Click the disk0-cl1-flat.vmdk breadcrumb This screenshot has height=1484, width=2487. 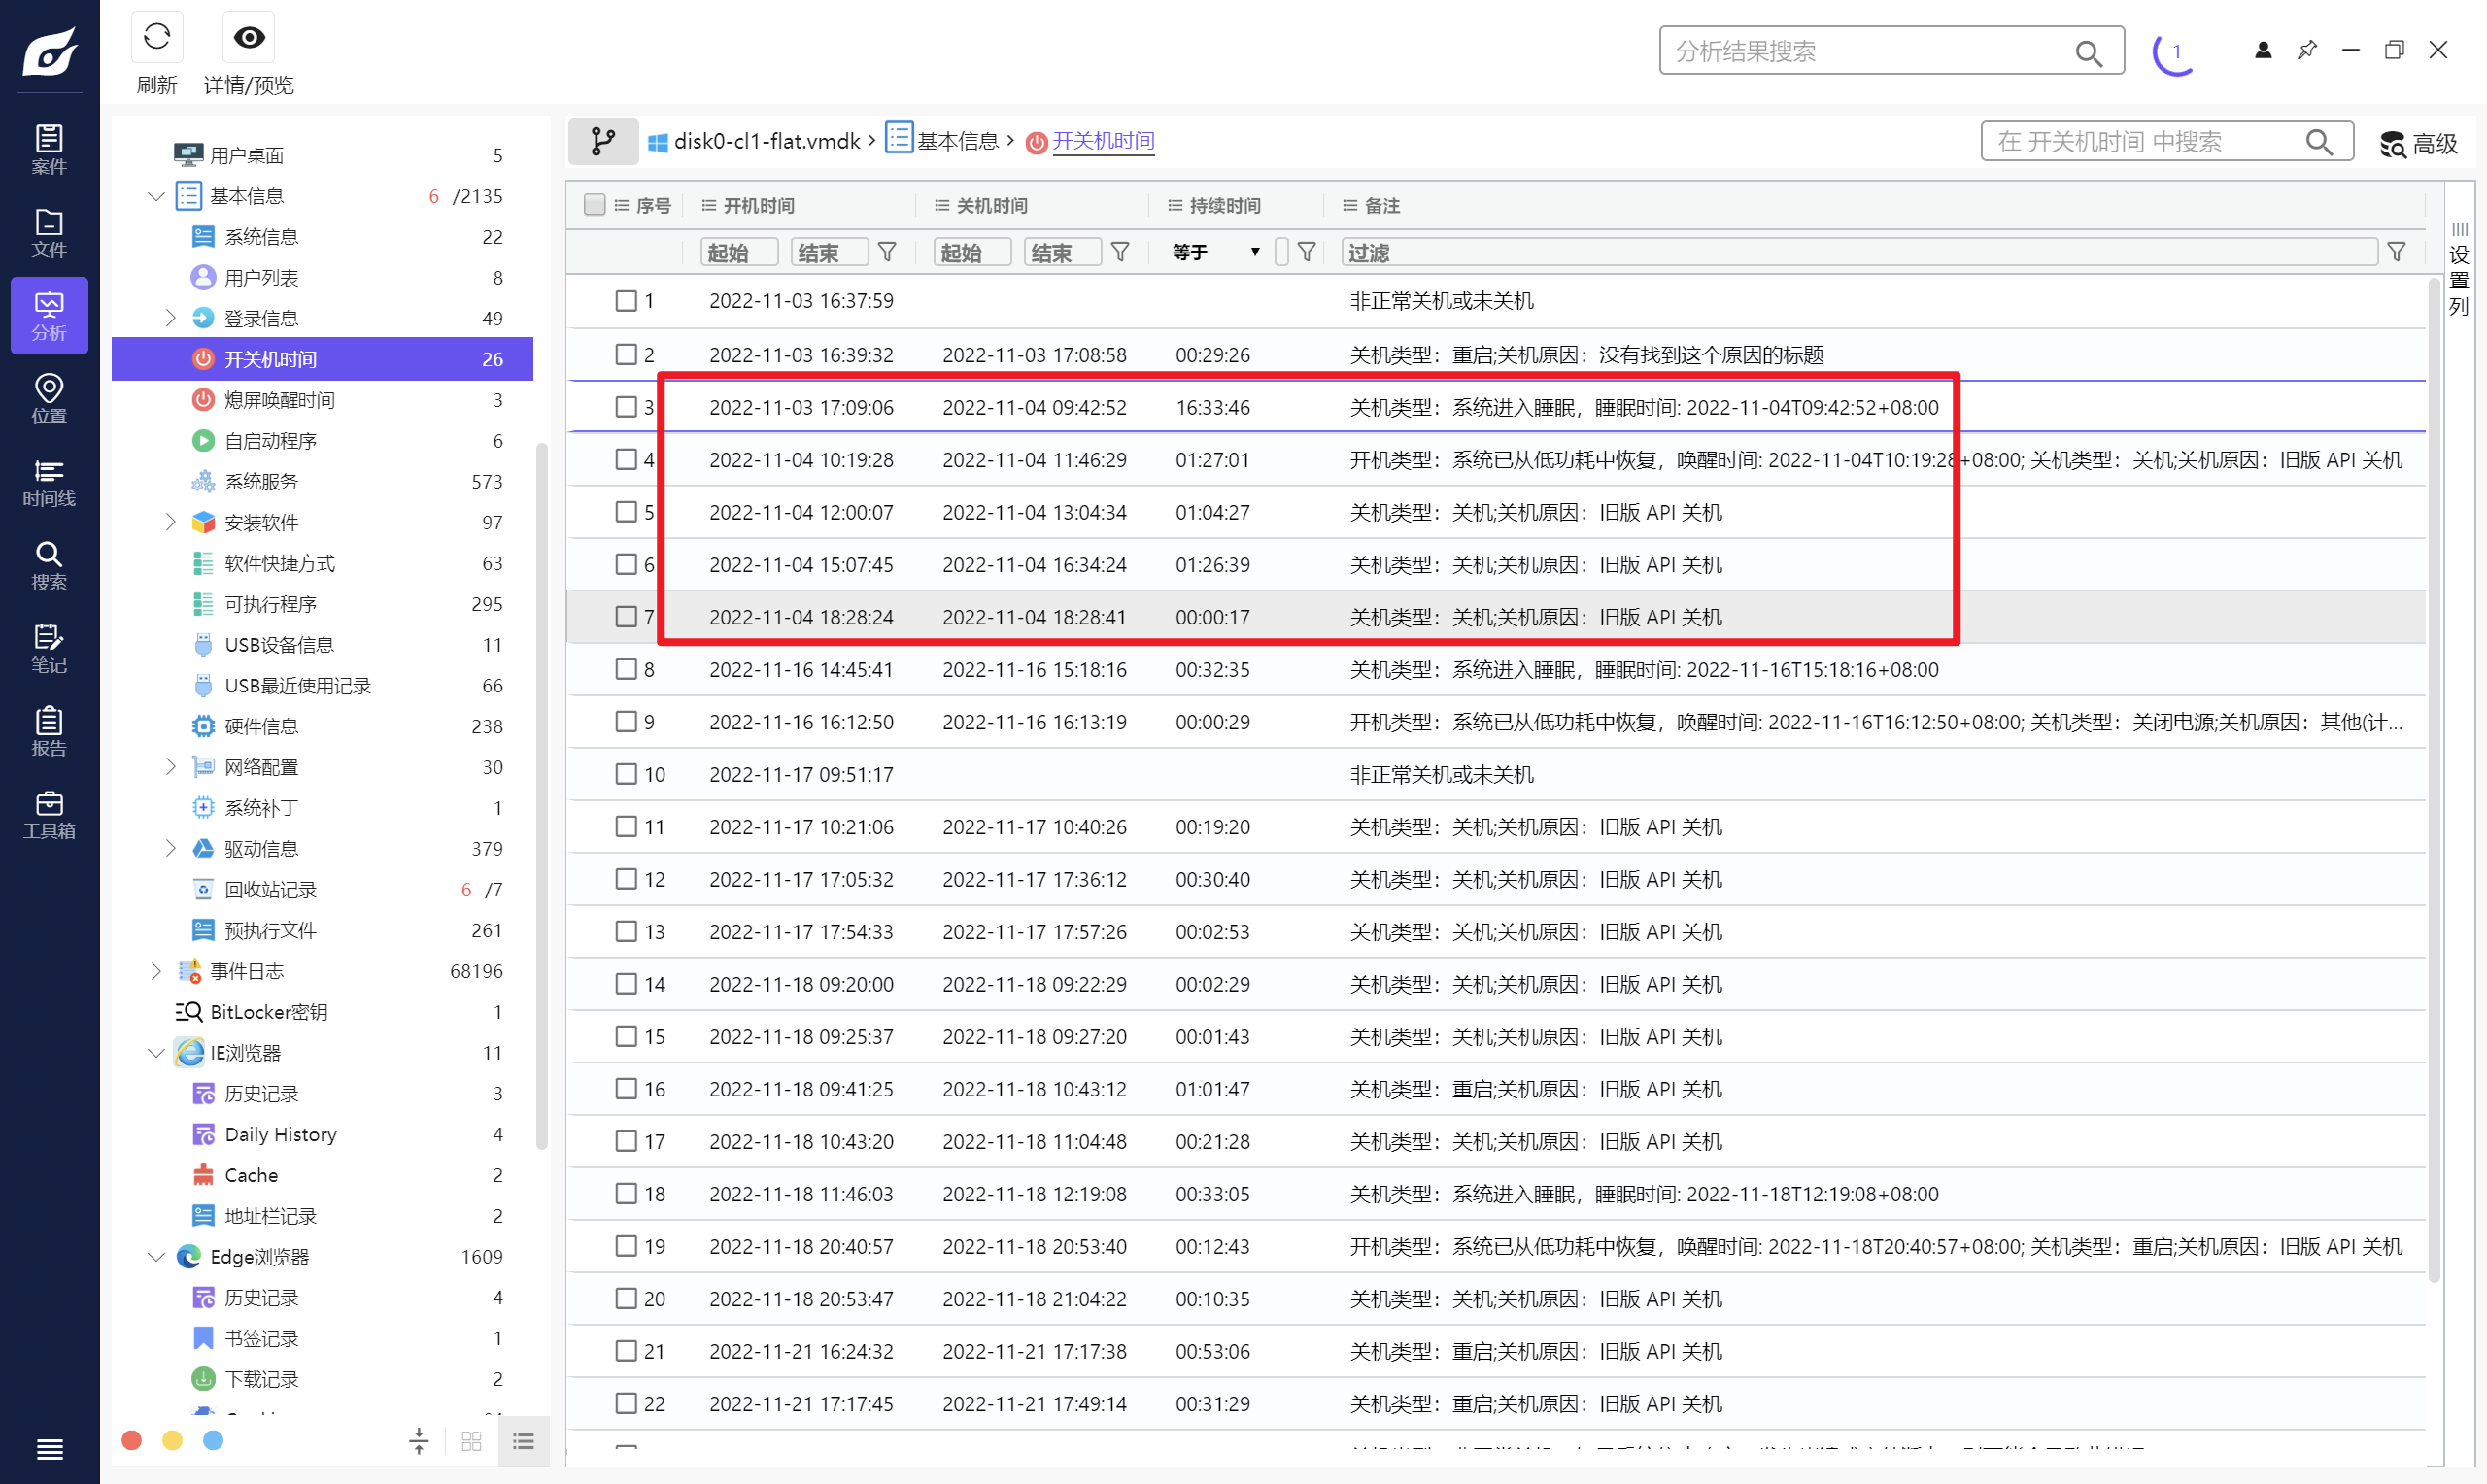[754, 141]
